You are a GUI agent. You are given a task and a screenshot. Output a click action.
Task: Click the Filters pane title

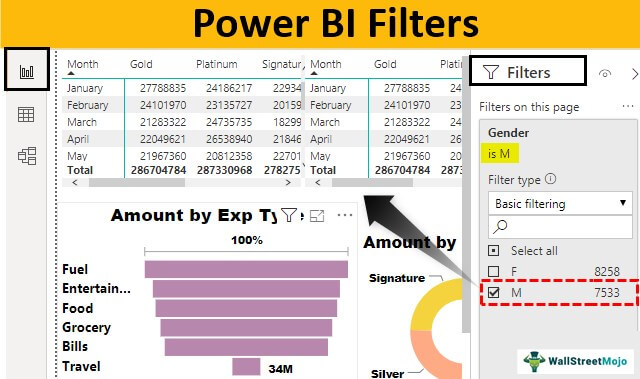pos(529,73)
